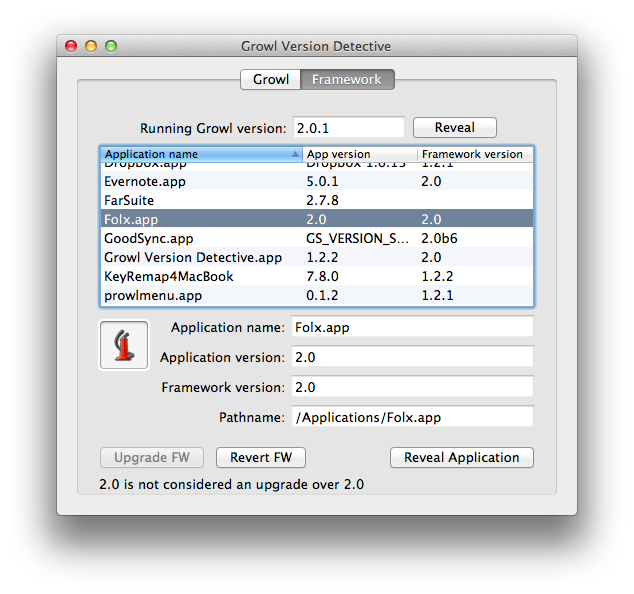Select the GoodSync.app row

tap(317, 238)
